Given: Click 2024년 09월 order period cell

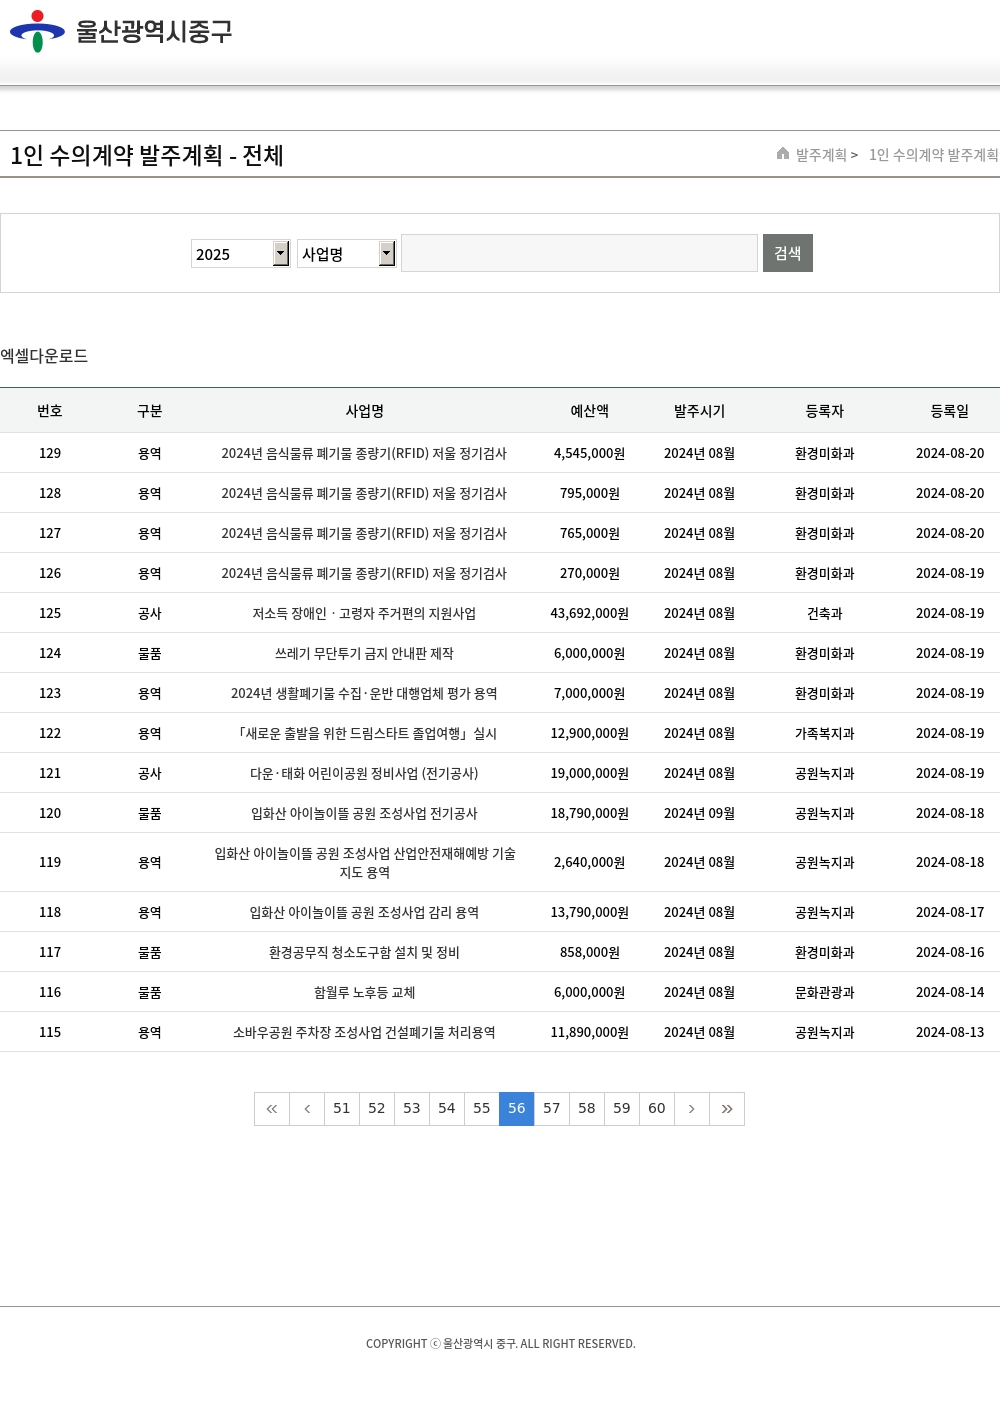Looking at the screenshot, I should (700, 814).
